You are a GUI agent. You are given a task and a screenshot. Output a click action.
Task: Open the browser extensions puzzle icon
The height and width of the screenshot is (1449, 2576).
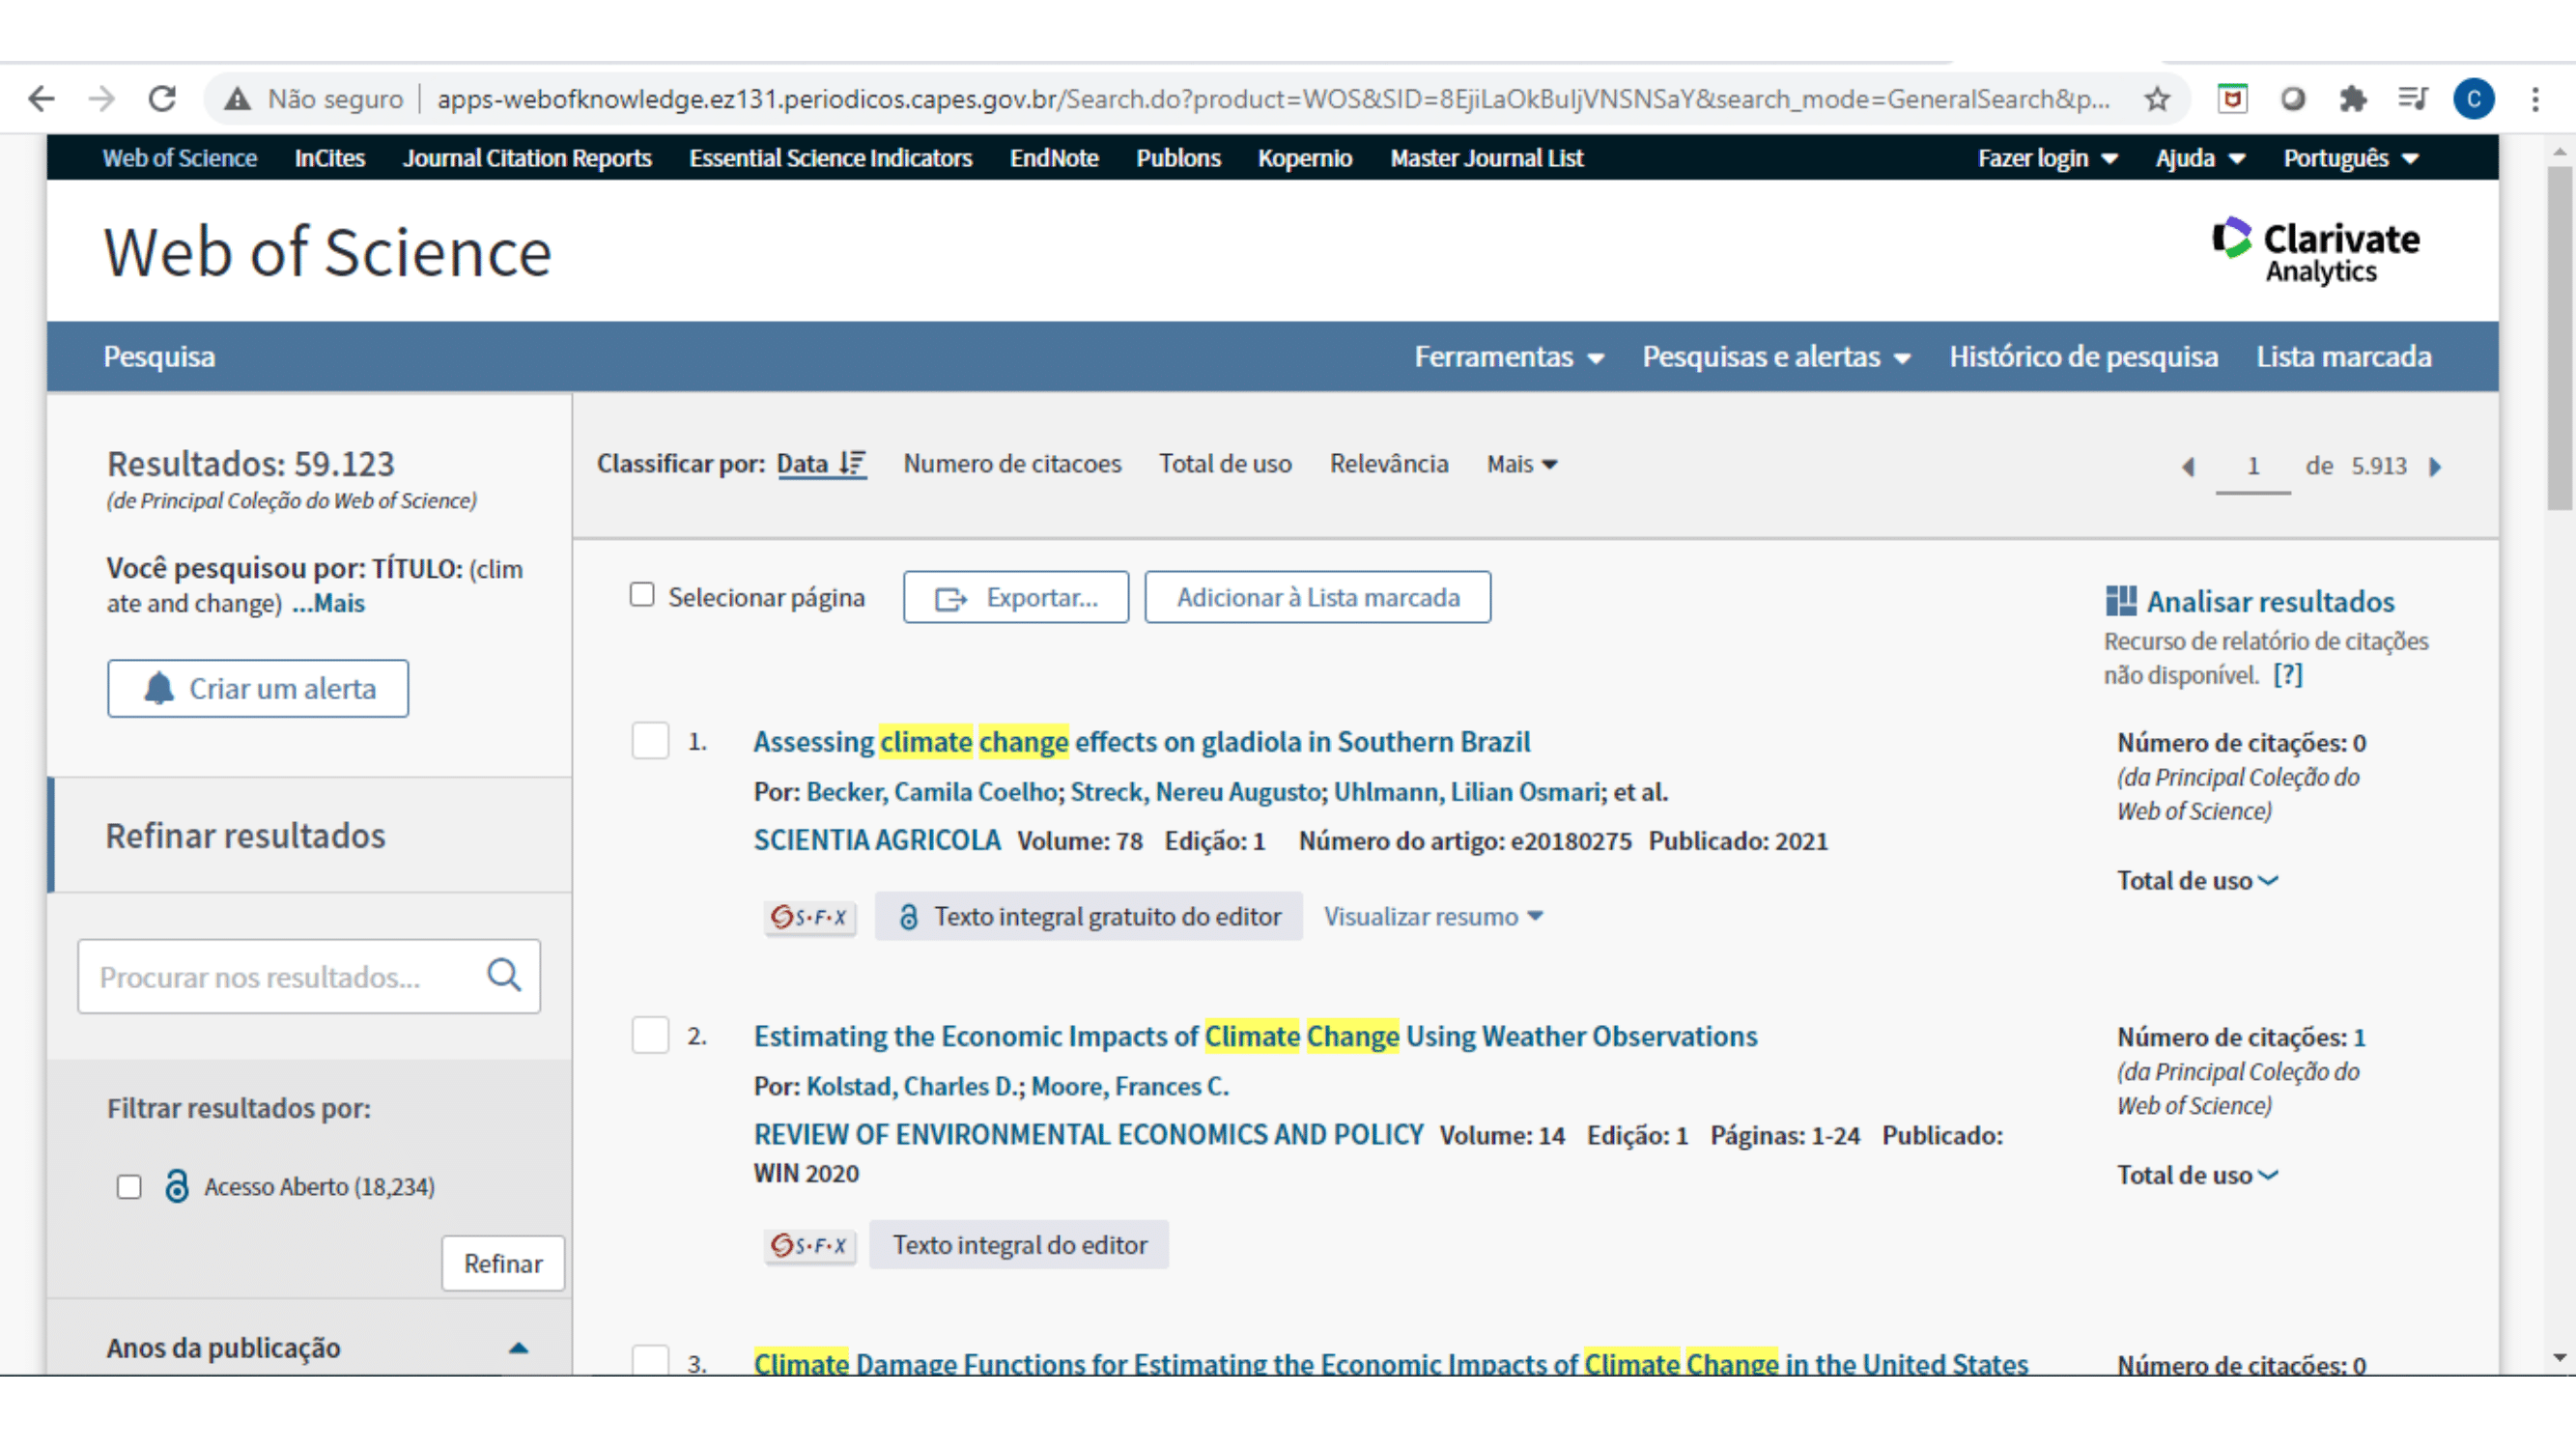coord(2352,98)
